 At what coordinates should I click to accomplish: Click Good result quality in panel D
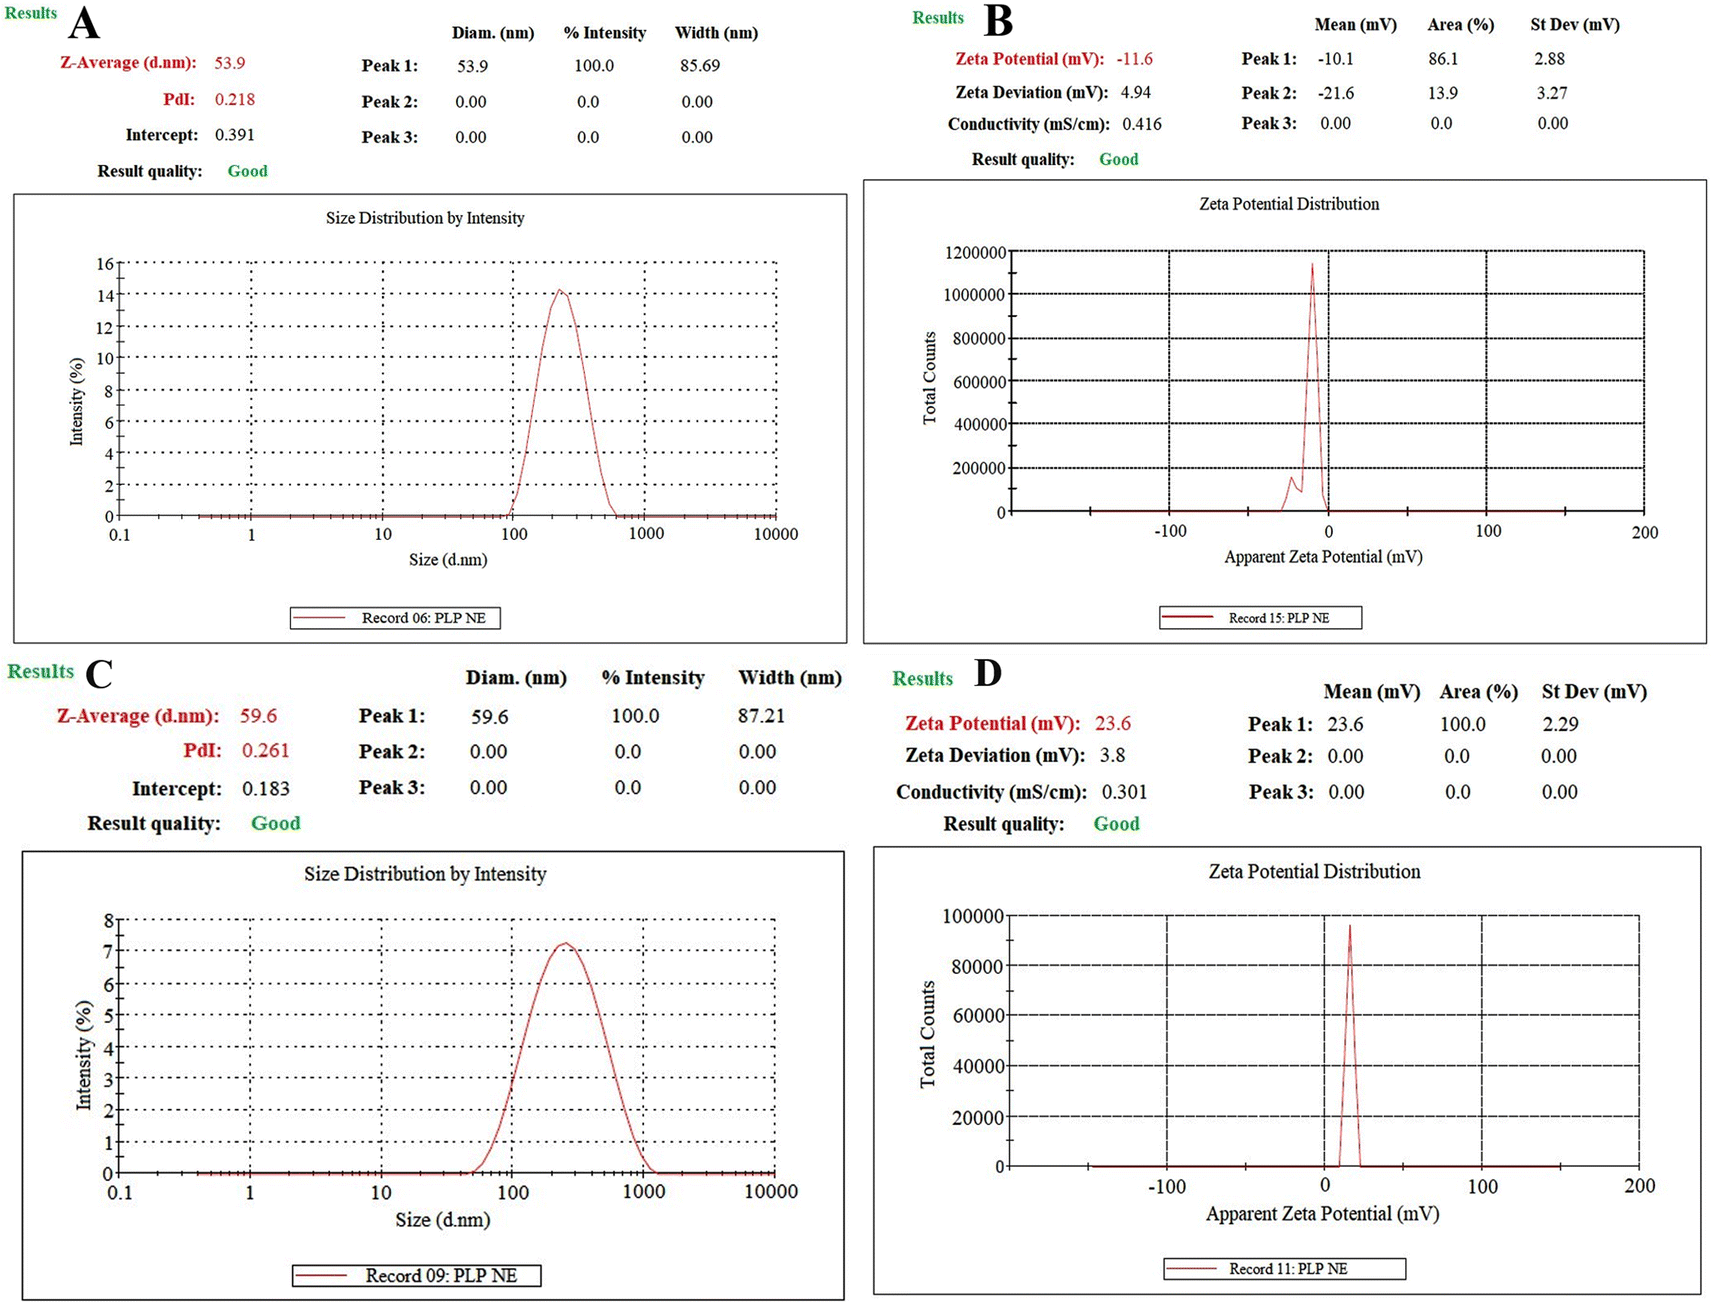click(x=1116, y=824)
